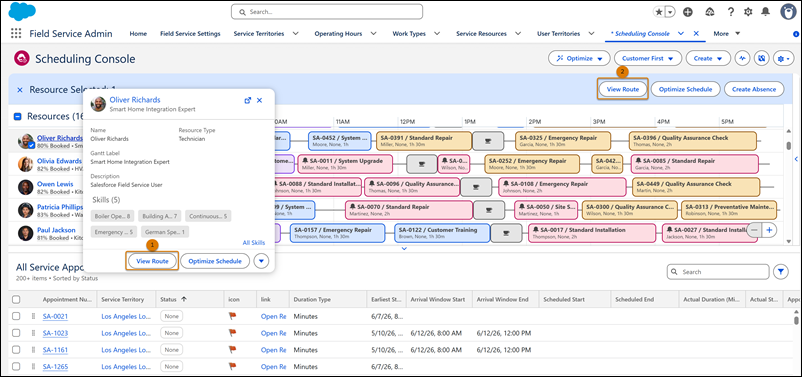The height and width of the screenshot is (377, 802).
Task: Open the notifications bell
Action: click(x=766, y=12)
